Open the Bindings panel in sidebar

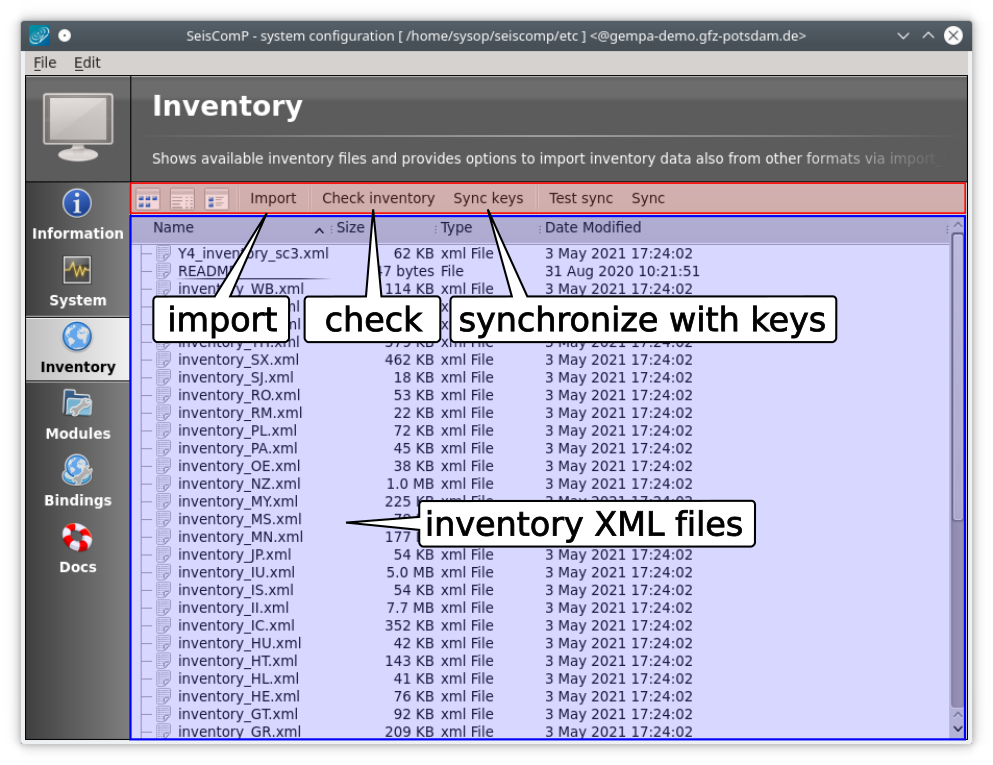click(x=77, y=482)
